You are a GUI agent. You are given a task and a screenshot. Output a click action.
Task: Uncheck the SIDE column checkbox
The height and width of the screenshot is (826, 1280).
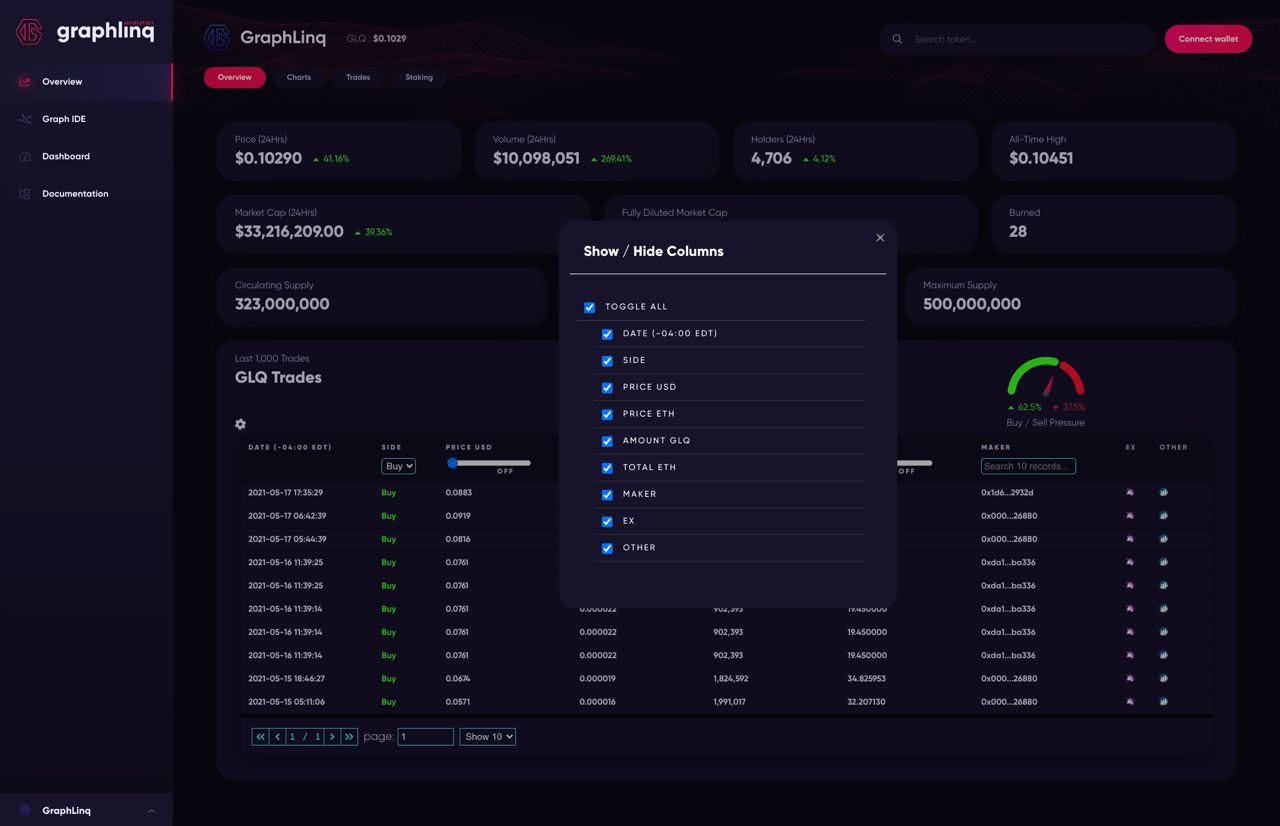607,361
